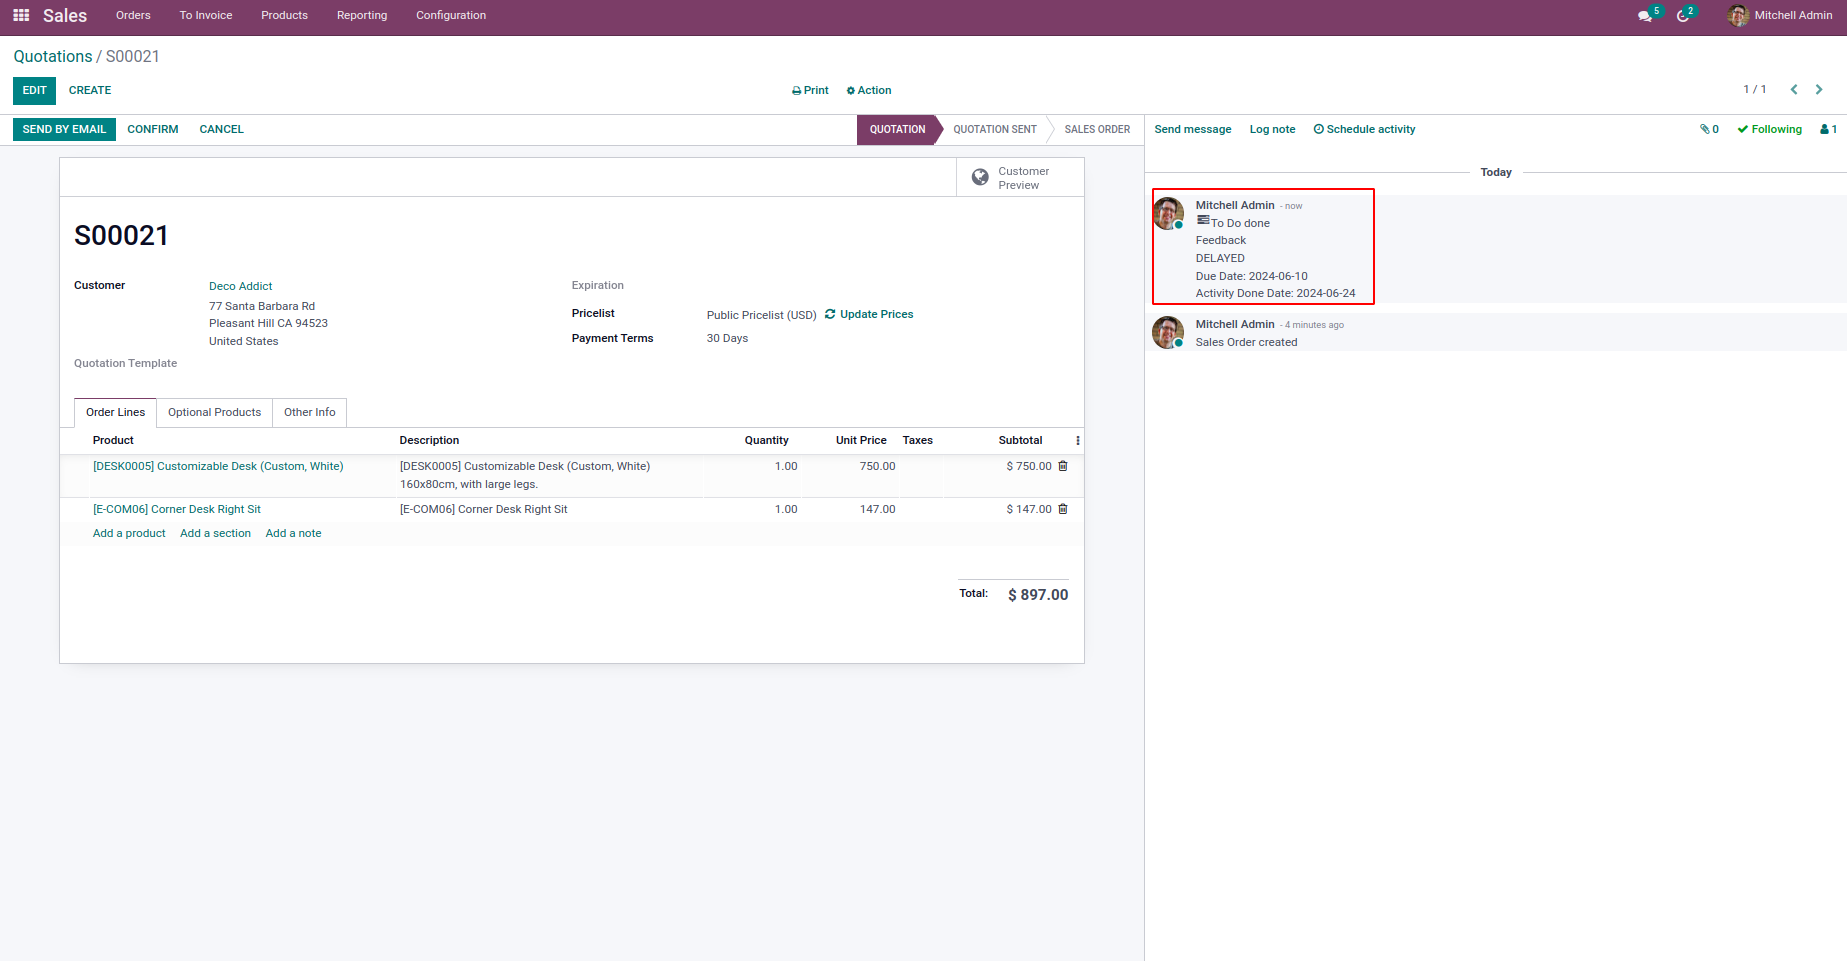The width and height of the screenshot is (1847, 961).
Task: Click Add a note link
Action: coord(293,533)
